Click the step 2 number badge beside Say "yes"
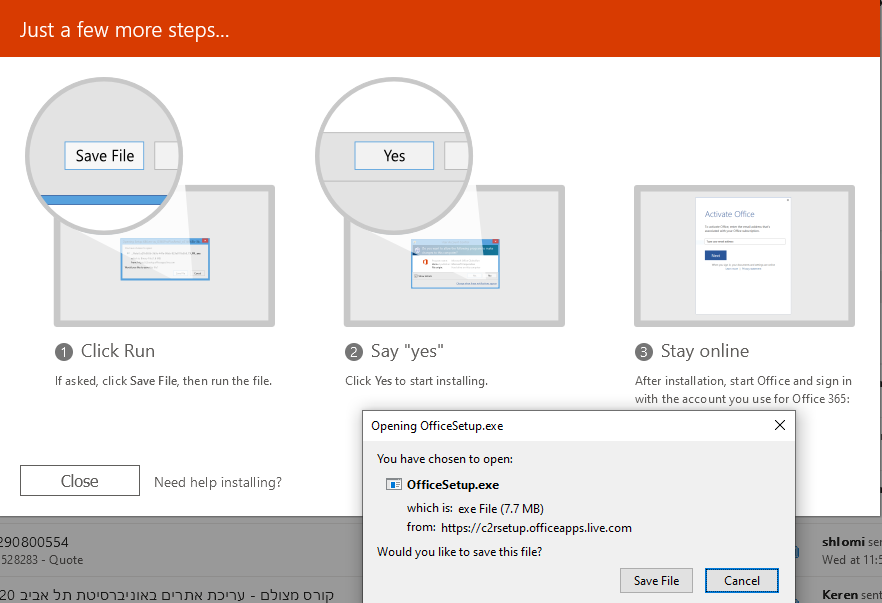The image size is (882, 603). click(x=354, y=352)
